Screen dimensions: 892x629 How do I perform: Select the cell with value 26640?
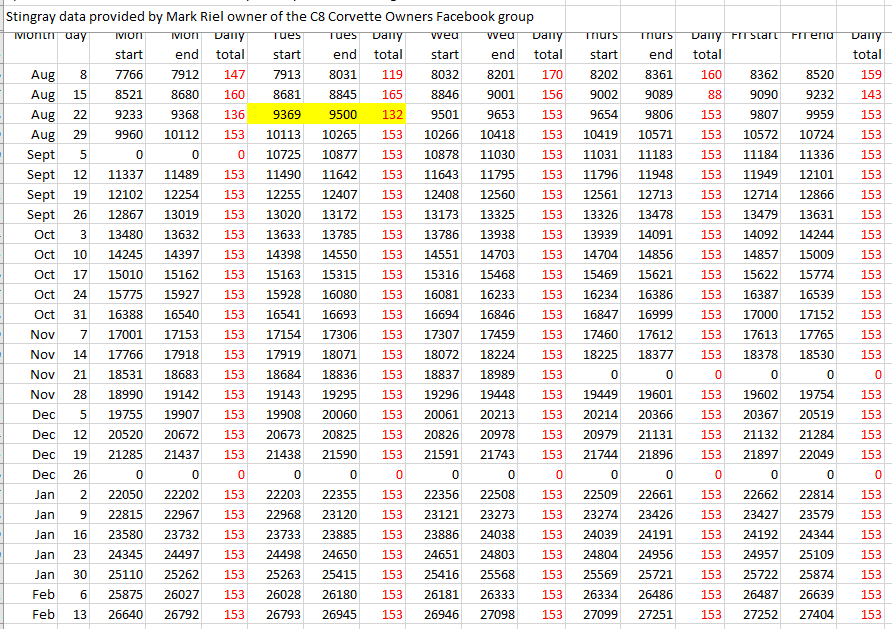[x=129, y=614]
